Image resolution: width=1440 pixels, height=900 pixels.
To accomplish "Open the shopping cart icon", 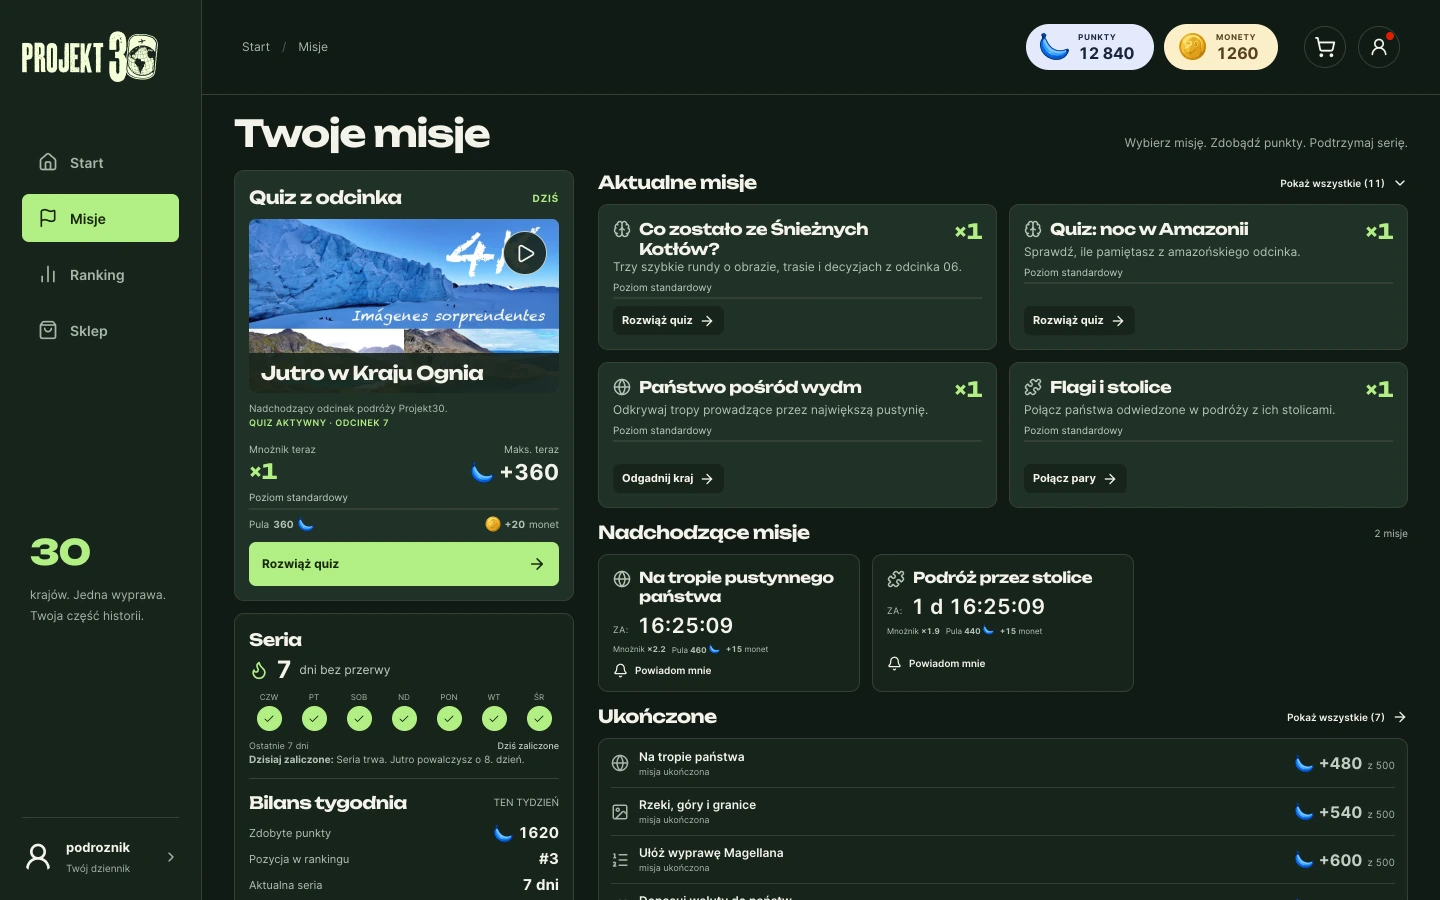I will point(1325,47).
